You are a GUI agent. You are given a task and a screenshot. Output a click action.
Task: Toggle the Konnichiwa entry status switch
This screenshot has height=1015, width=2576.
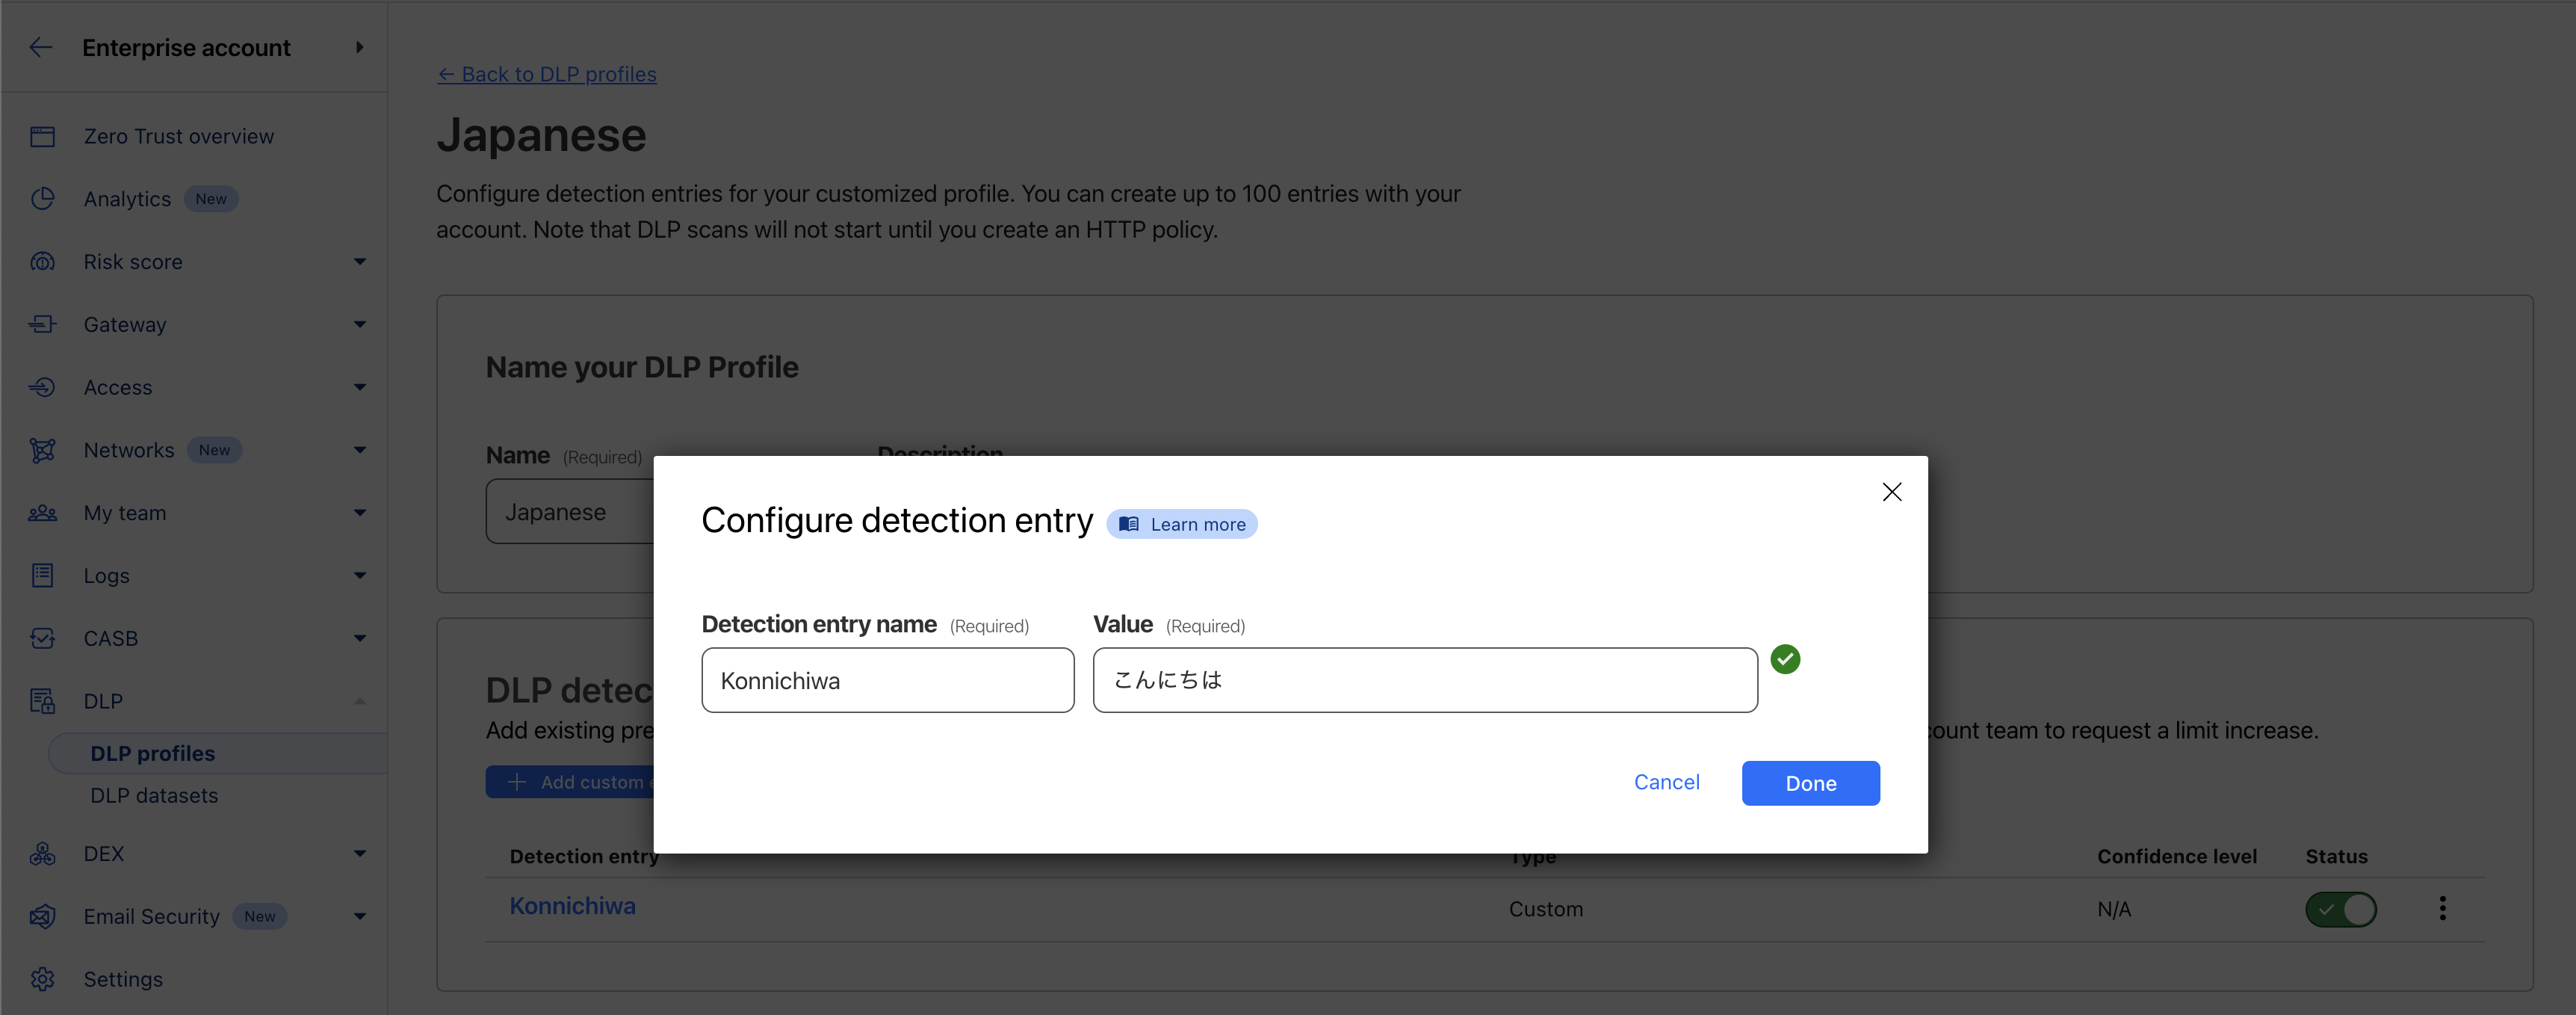tap(2340, 909)
